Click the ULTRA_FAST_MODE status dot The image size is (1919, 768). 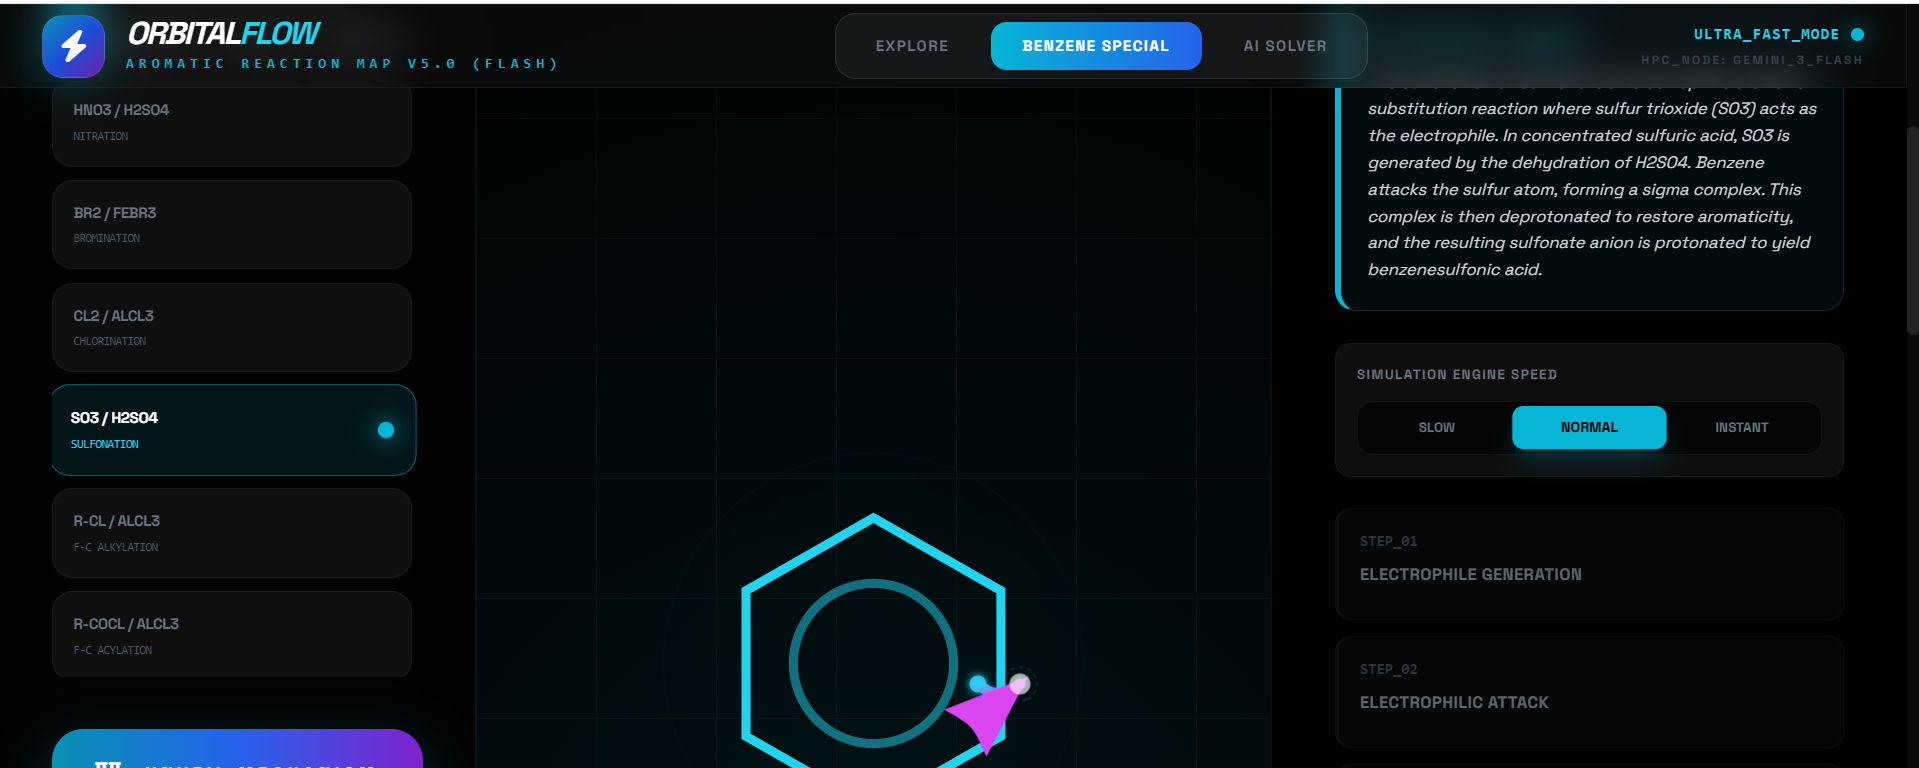[1857, 34]
